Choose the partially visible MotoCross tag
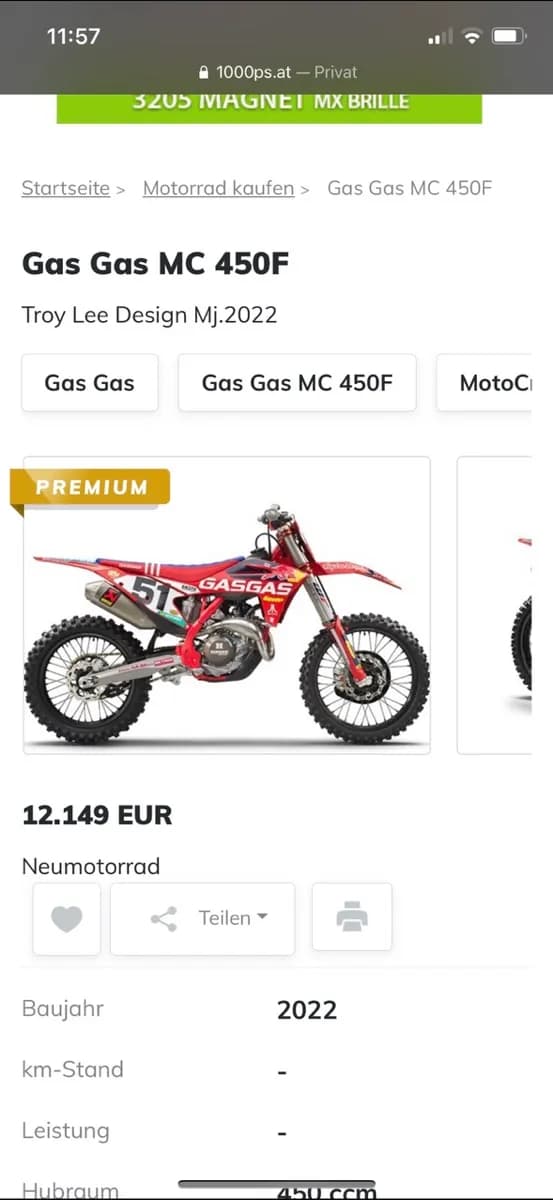The width and height of the screenshot is (553, 1200). pos(484,382)
